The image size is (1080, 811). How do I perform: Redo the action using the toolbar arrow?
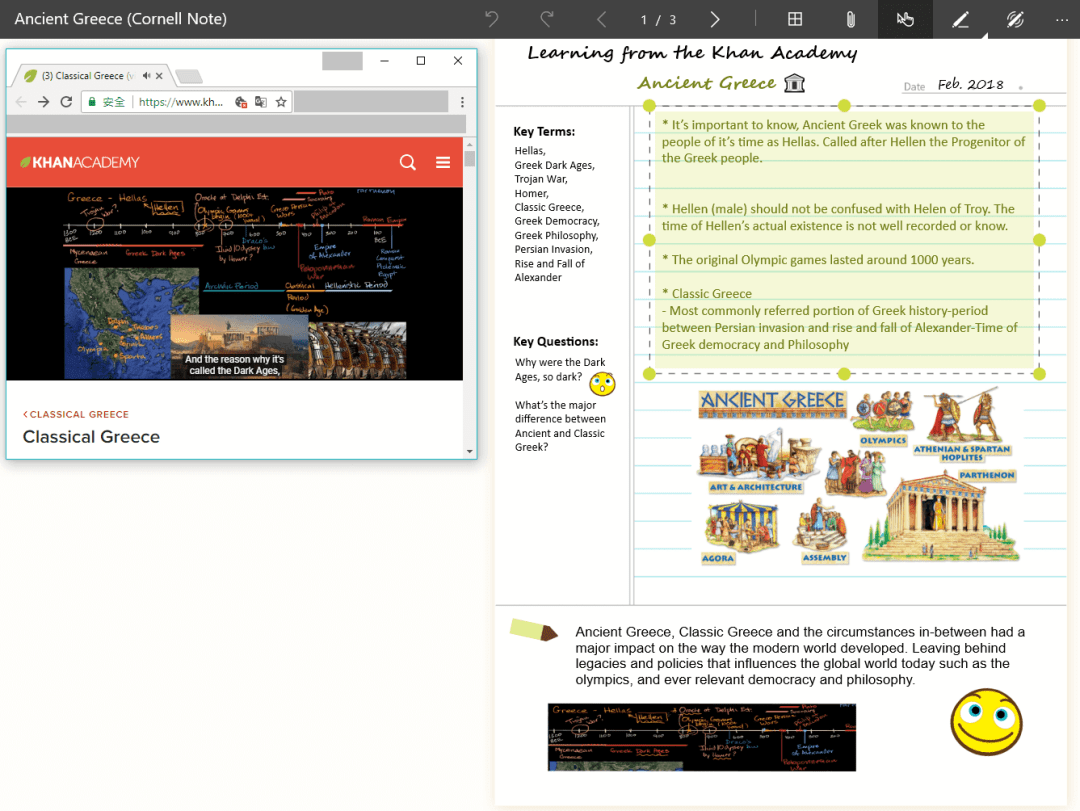pos(547,19)
